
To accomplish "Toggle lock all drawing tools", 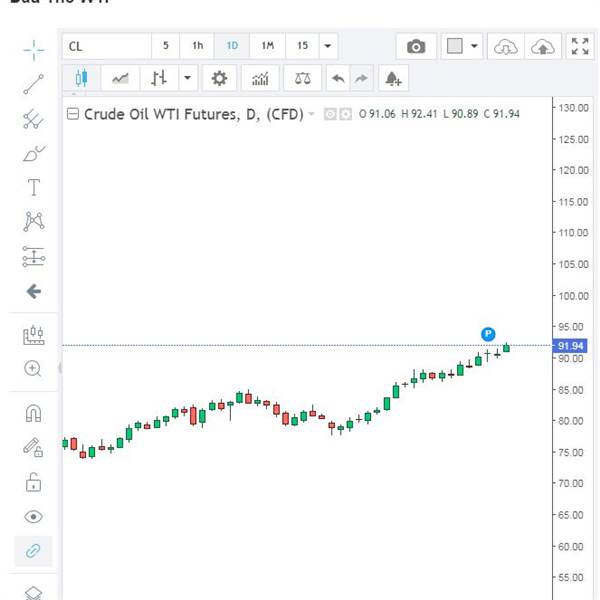I will tap(33, 482).
